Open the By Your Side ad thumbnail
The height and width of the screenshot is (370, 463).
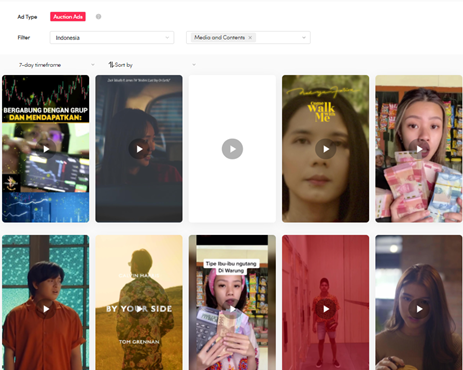tap(139, 302)
